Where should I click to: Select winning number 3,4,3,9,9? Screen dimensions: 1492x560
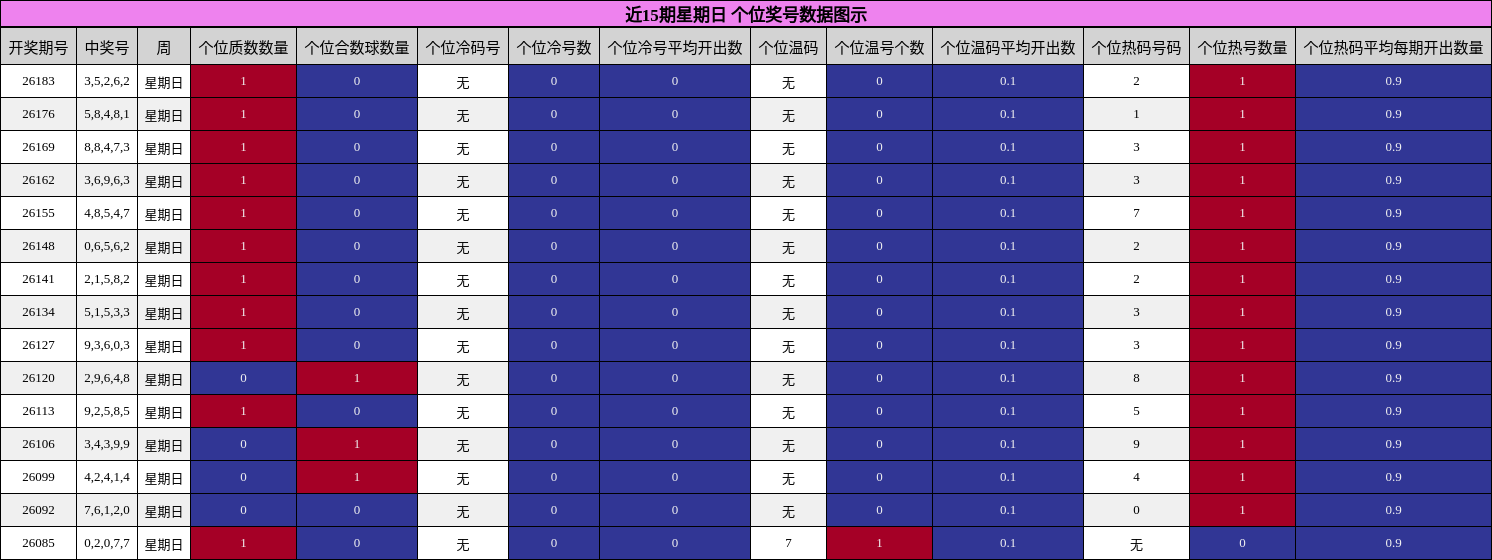coord(107,444)
